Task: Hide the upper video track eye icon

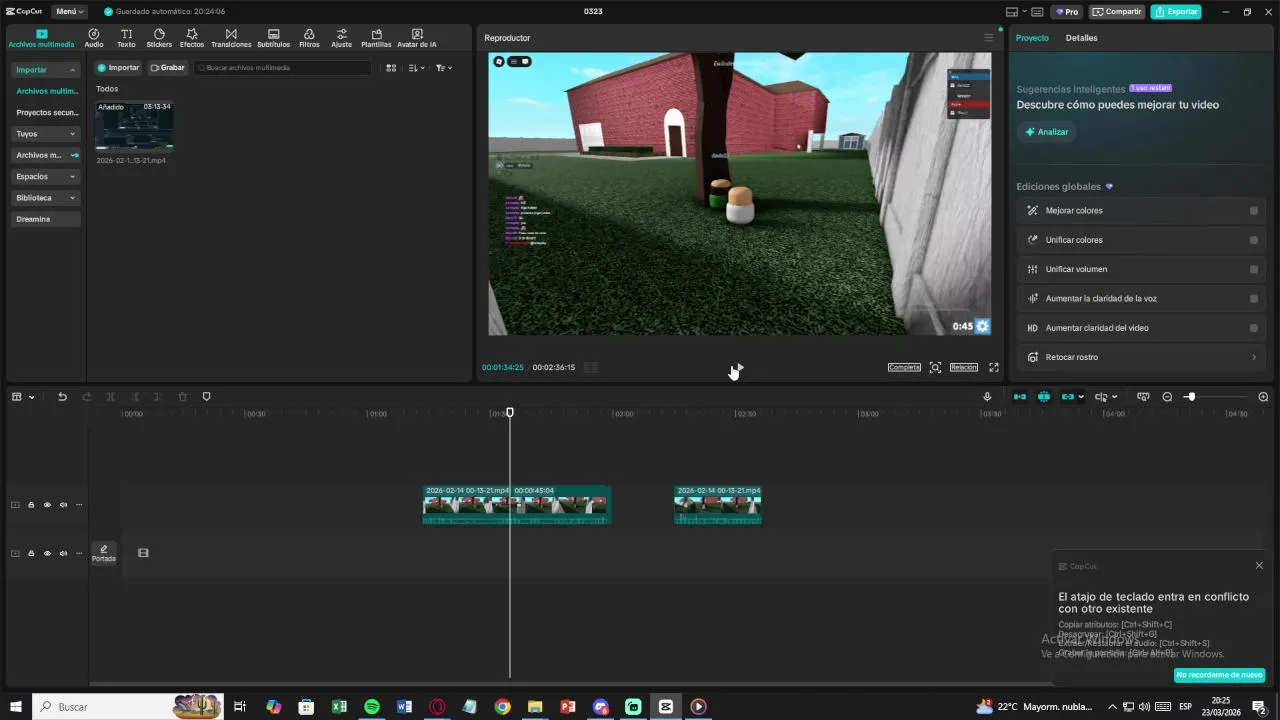Action: 47,505
